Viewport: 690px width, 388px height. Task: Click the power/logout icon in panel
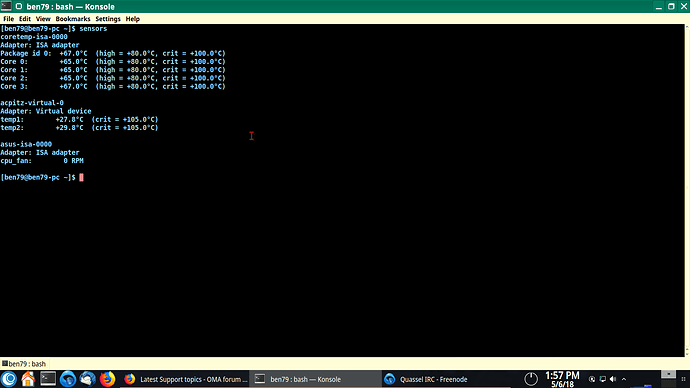click(x=531, y=379)
